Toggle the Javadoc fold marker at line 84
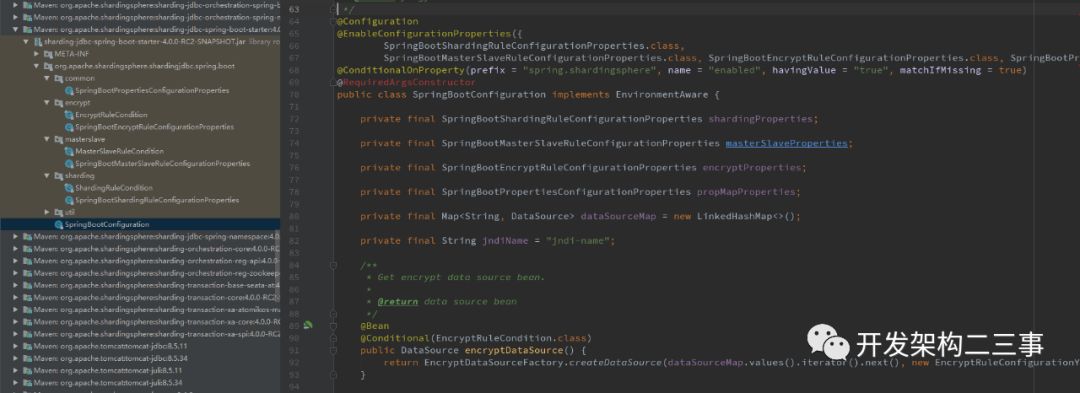 333,265
